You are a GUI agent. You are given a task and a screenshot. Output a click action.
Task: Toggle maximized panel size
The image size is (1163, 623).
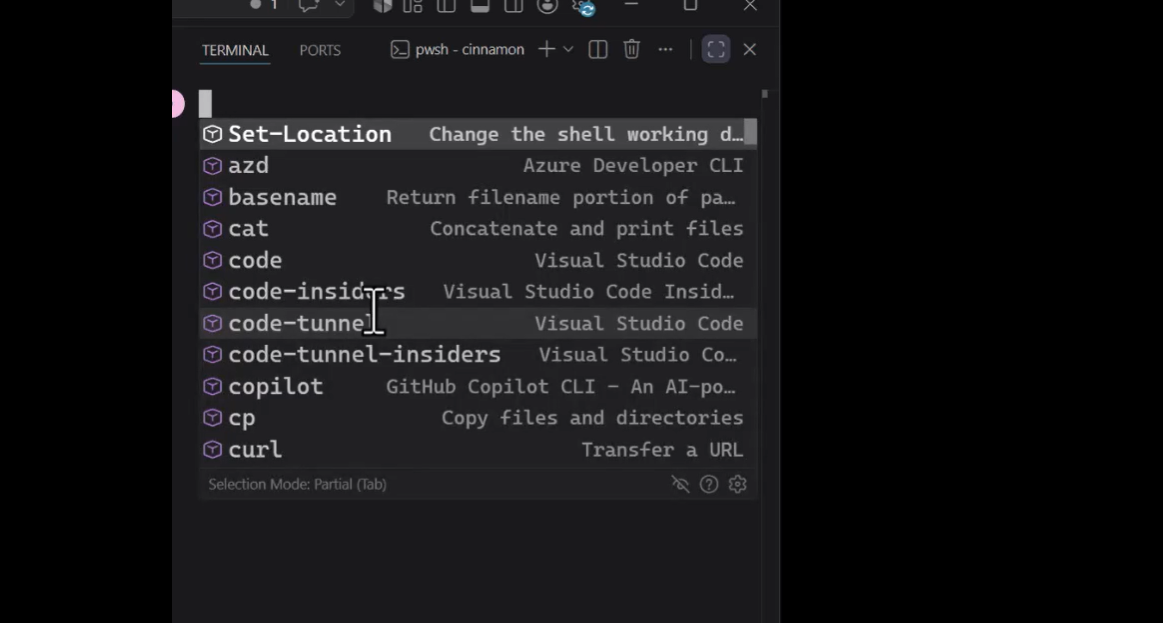pyautogui.click(x=716, y=50)
